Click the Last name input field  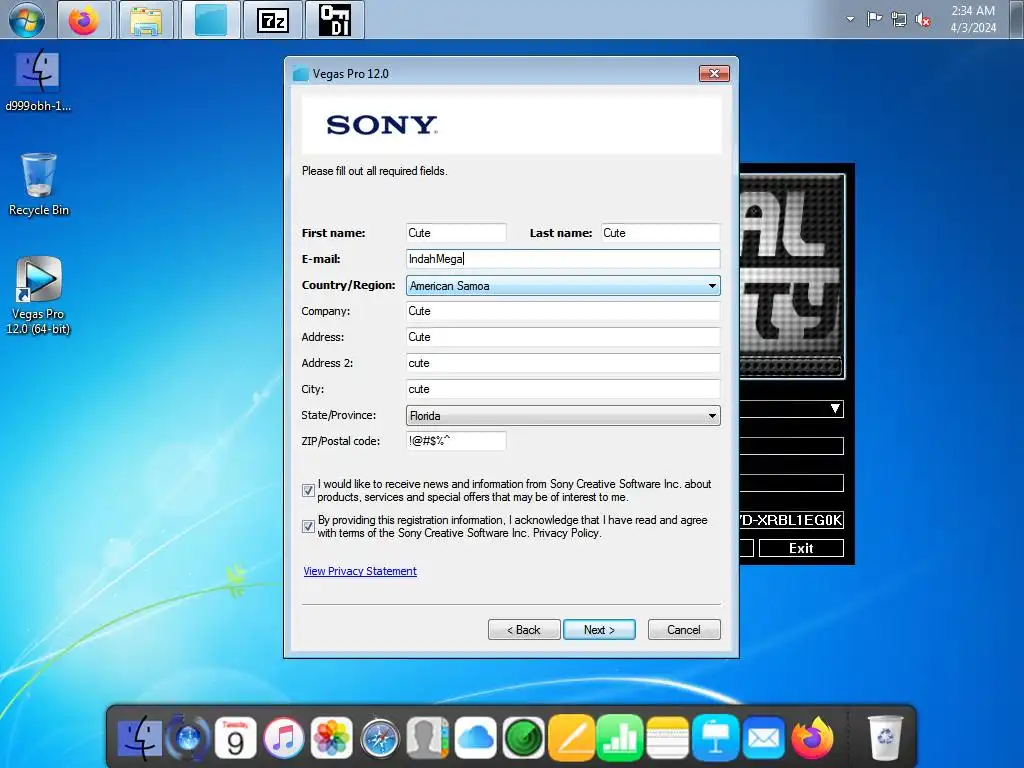[660, 233]
